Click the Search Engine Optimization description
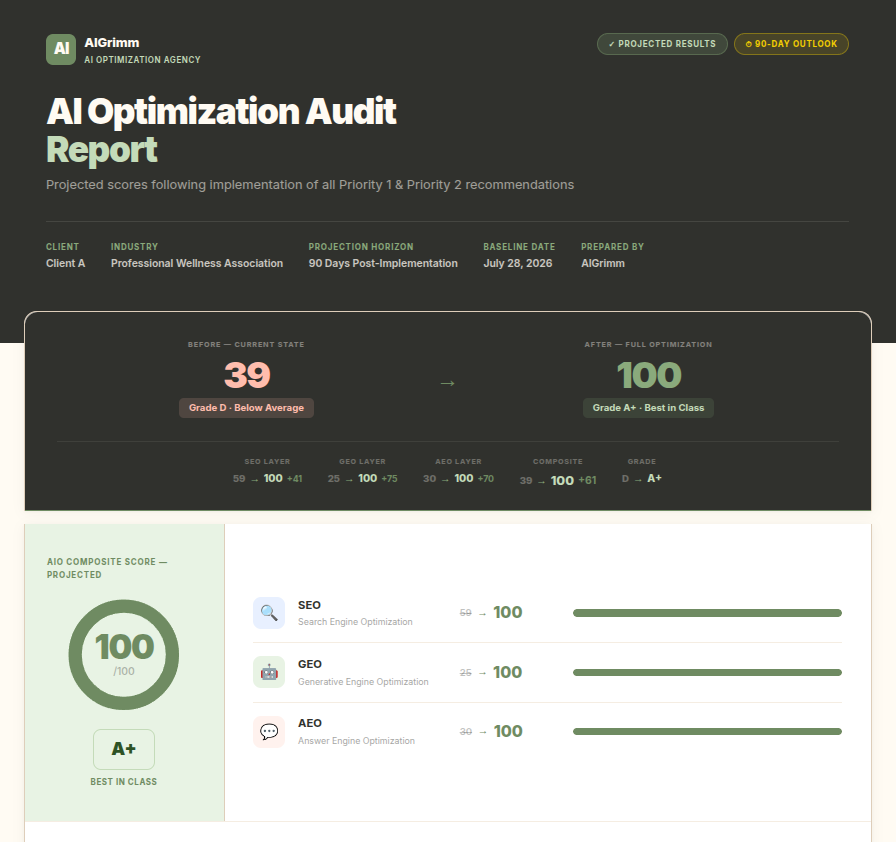This screenshot has height=842, width=896. (x=355, y=622)
